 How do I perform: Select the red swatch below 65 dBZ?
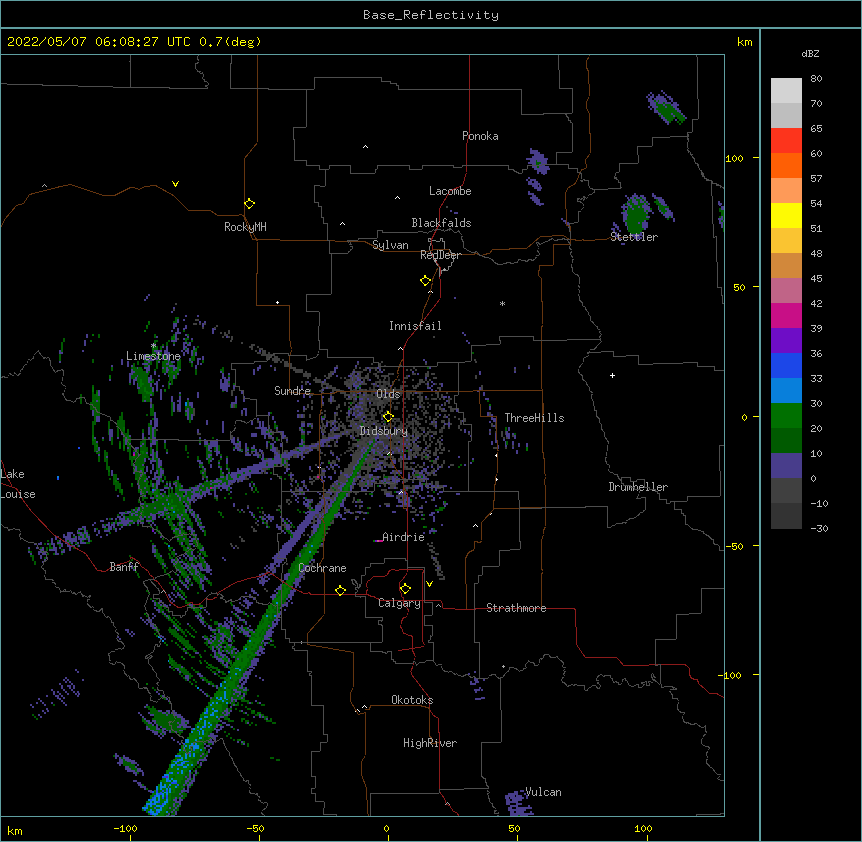coord(786,140)
